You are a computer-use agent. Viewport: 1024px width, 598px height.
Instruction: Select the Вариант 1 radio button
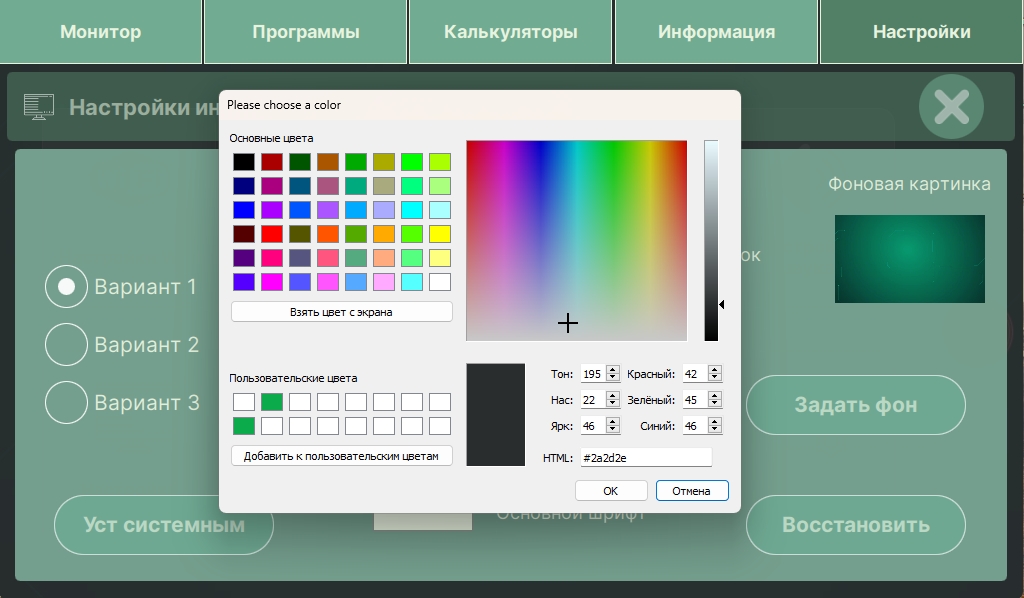click(x=66, y=286)
